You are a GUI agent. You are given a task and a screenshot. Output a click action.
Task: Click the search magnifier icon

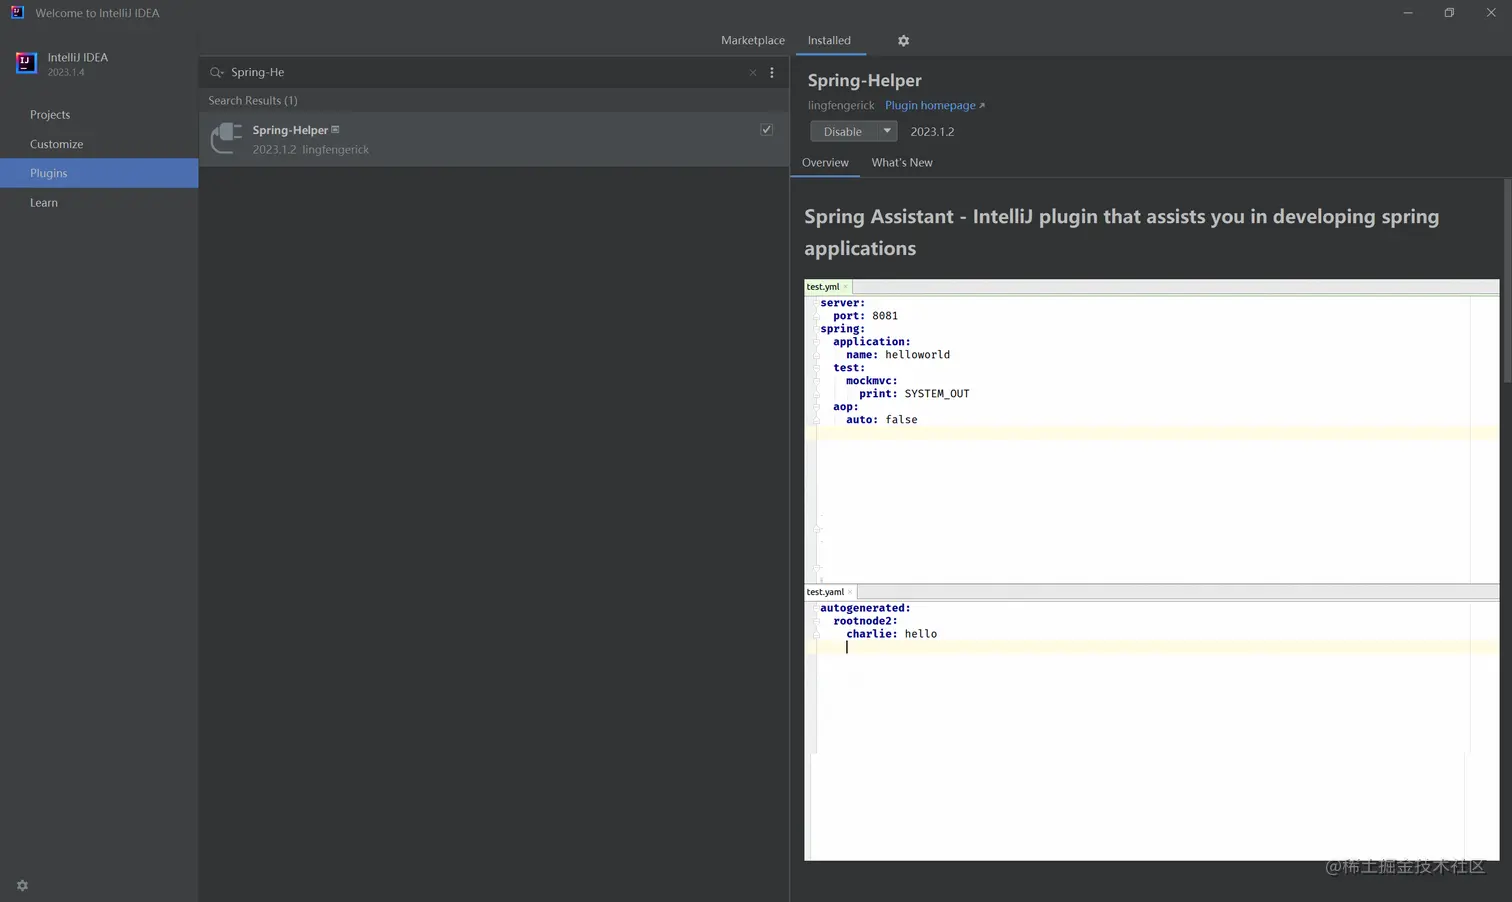pos(216,73)
